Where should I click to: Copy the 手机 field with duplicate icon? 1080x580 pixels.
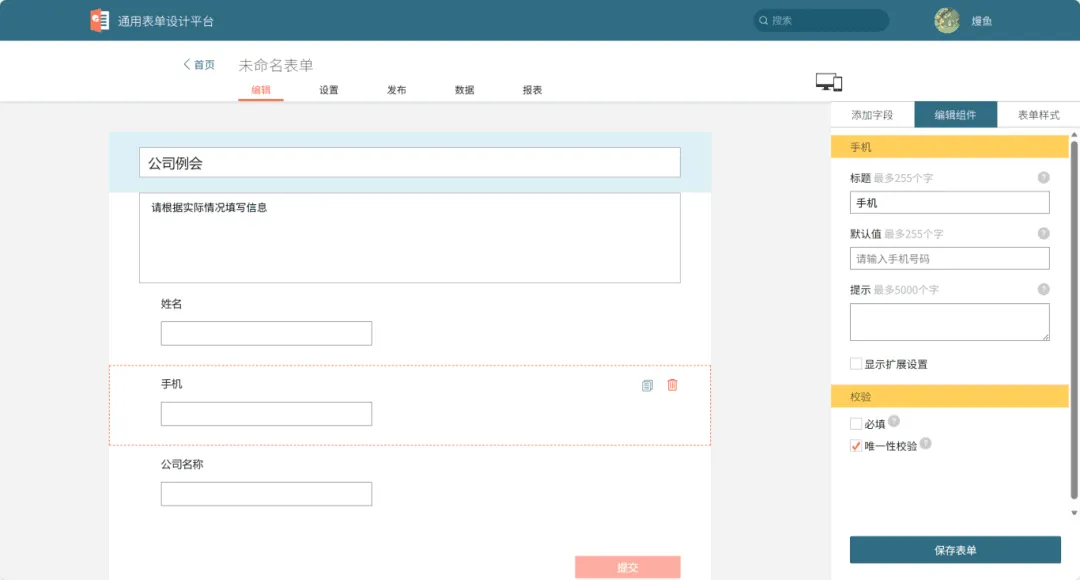(647, 386)
